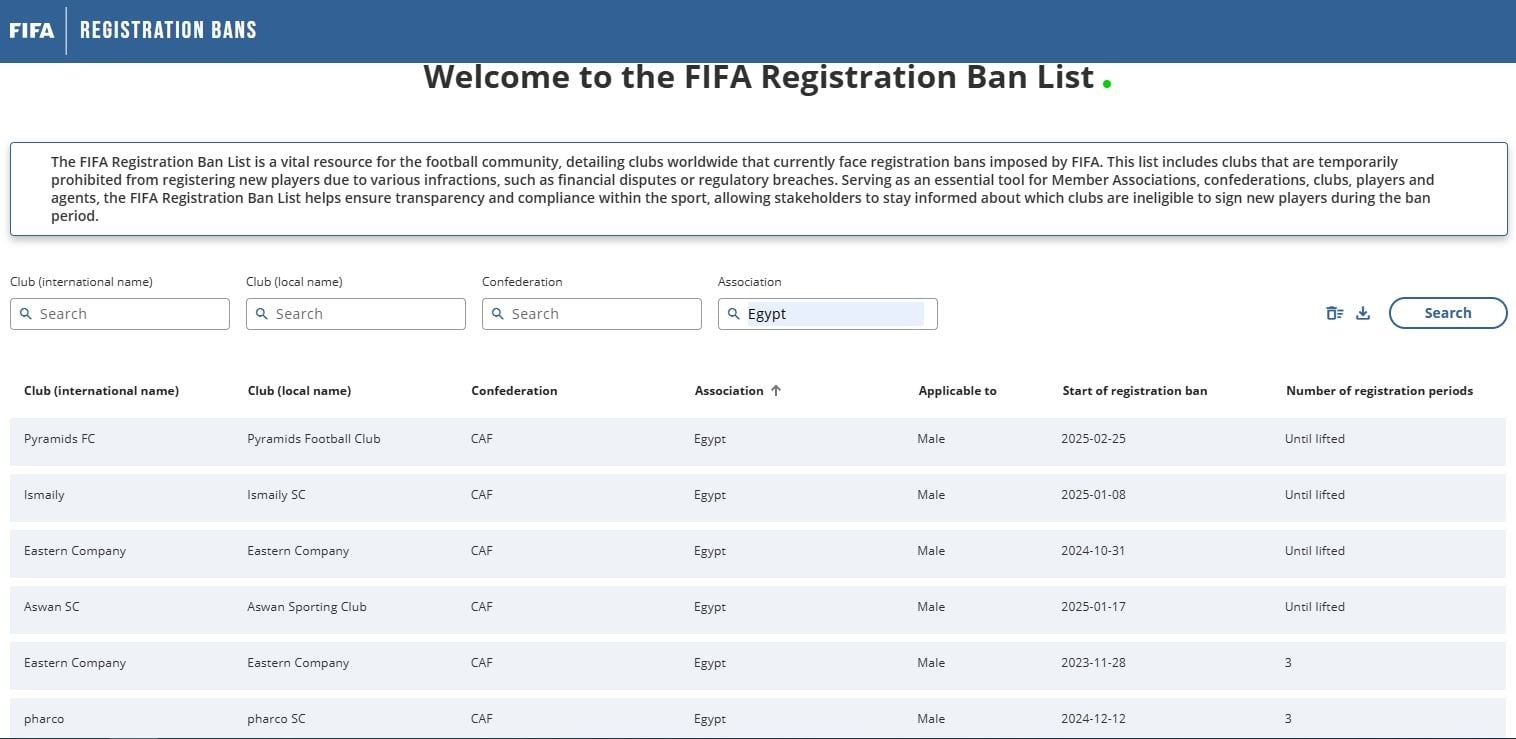The width and height of the screenshot is (1516, 739).
Task: Open the Association field containing Egypt
Action: click(x=835, y=314)
